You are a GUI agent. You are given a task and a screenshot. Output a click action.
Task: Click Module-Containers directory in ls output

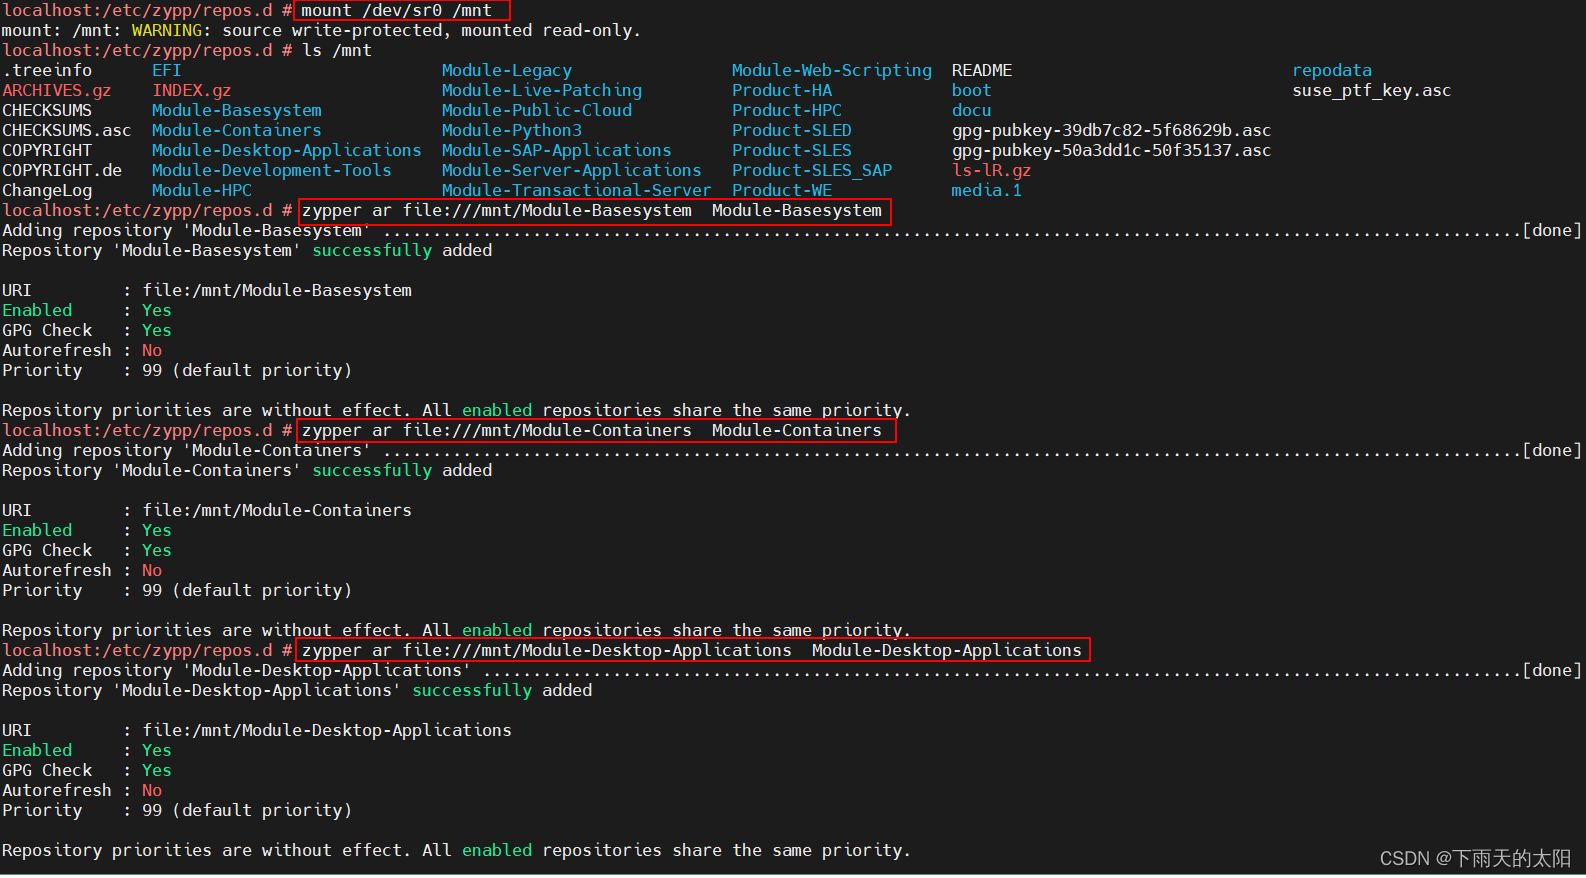point(237,130)
